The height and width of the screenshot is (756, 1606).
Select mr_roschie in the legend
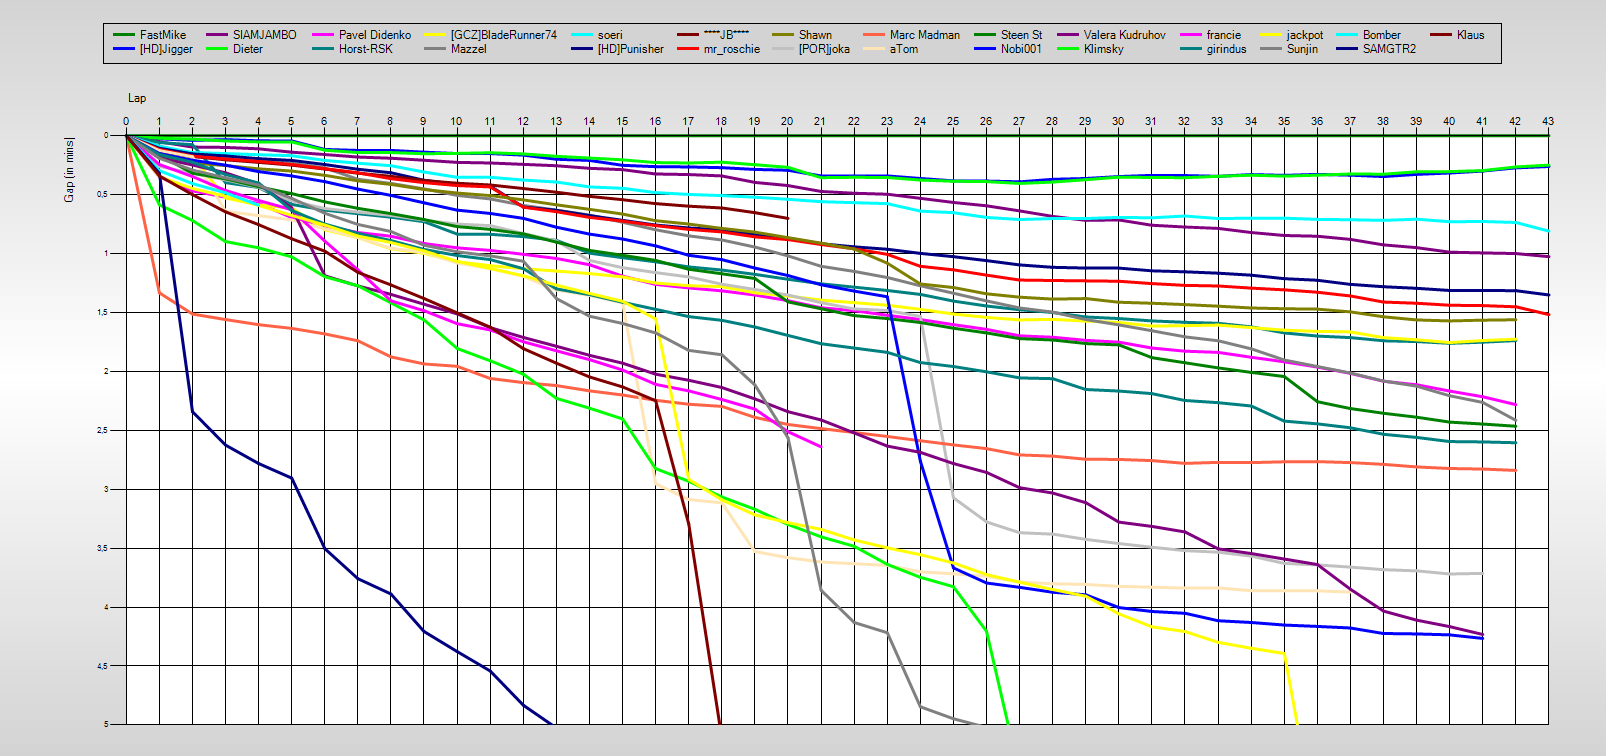pyautogui.click(x=731, y=49)
